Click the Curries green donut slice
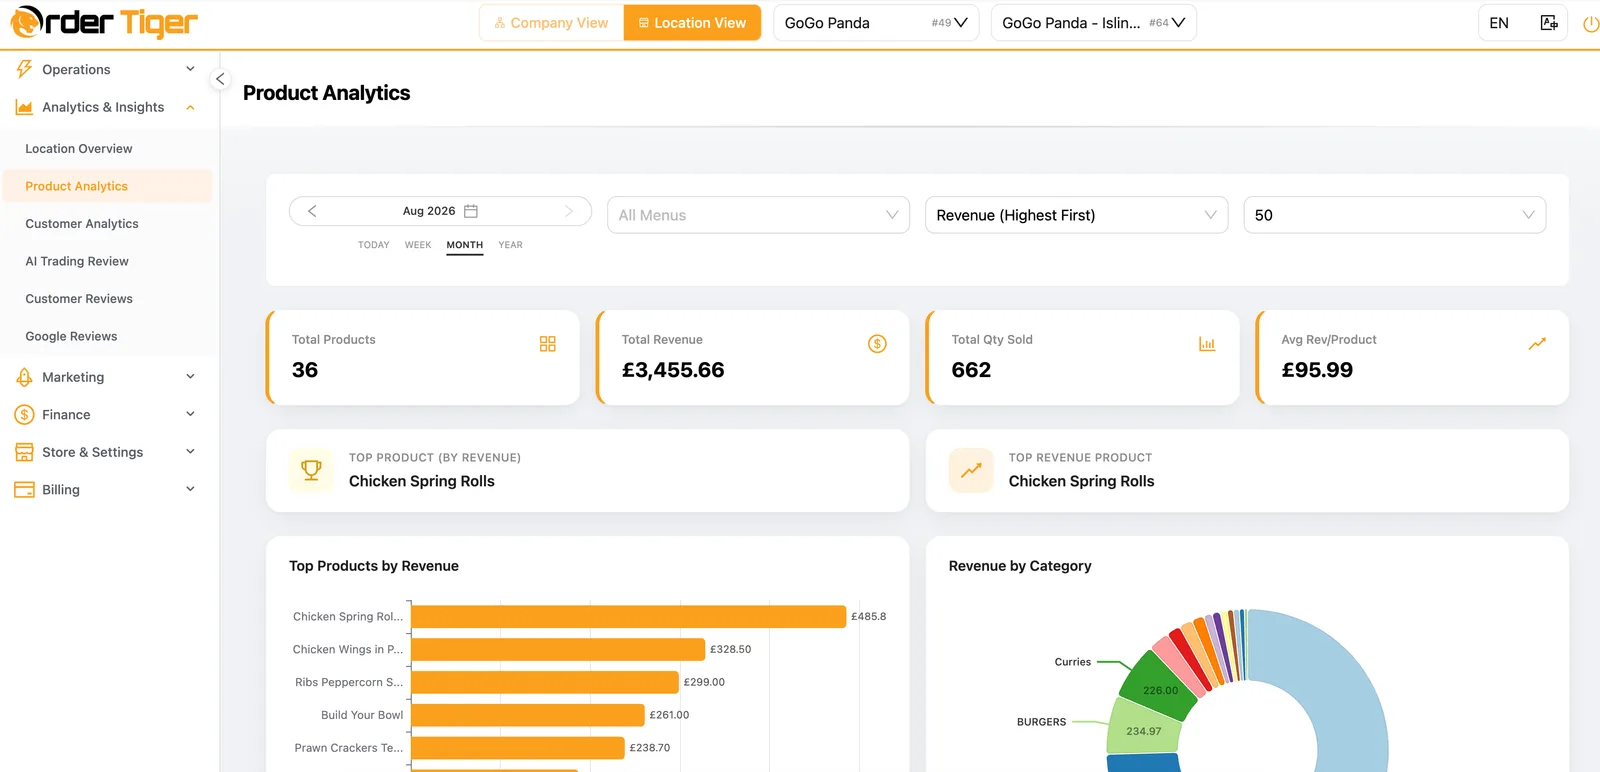The height and width of the screenshot is (772, 1600). 1158,686
